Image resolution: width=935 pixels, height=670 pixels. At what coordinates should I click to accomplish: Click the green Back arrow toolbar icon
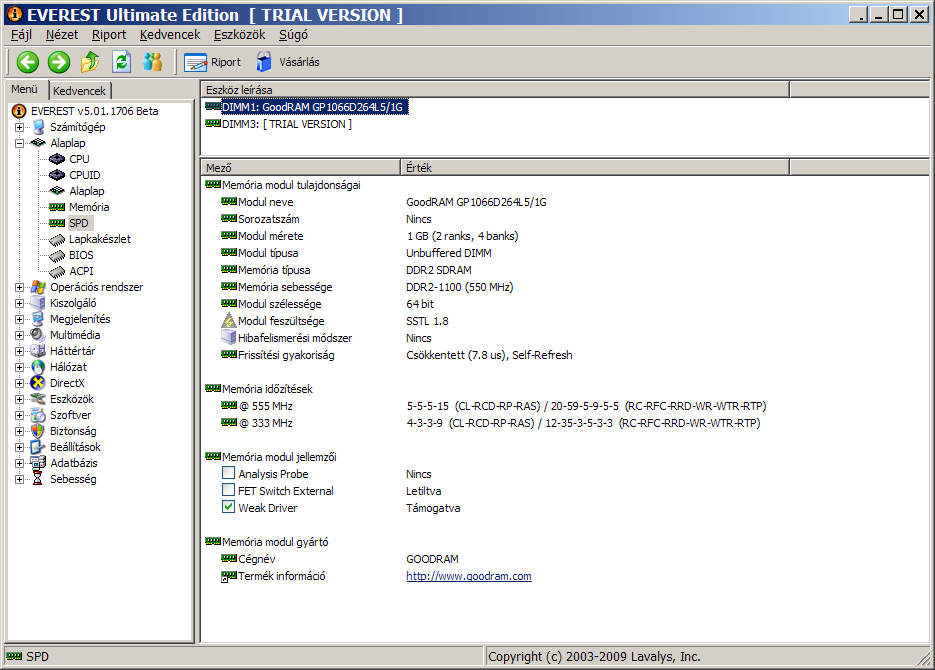pyautogui.click(x=27, y=62)
